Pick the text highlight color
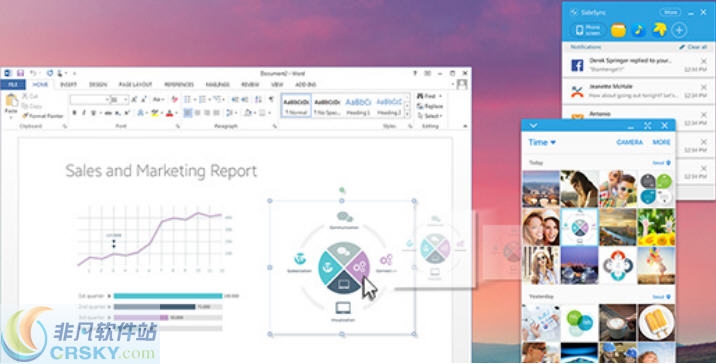Image resolution: width=716 pixels, height=364 pixels. click(155, 112)
